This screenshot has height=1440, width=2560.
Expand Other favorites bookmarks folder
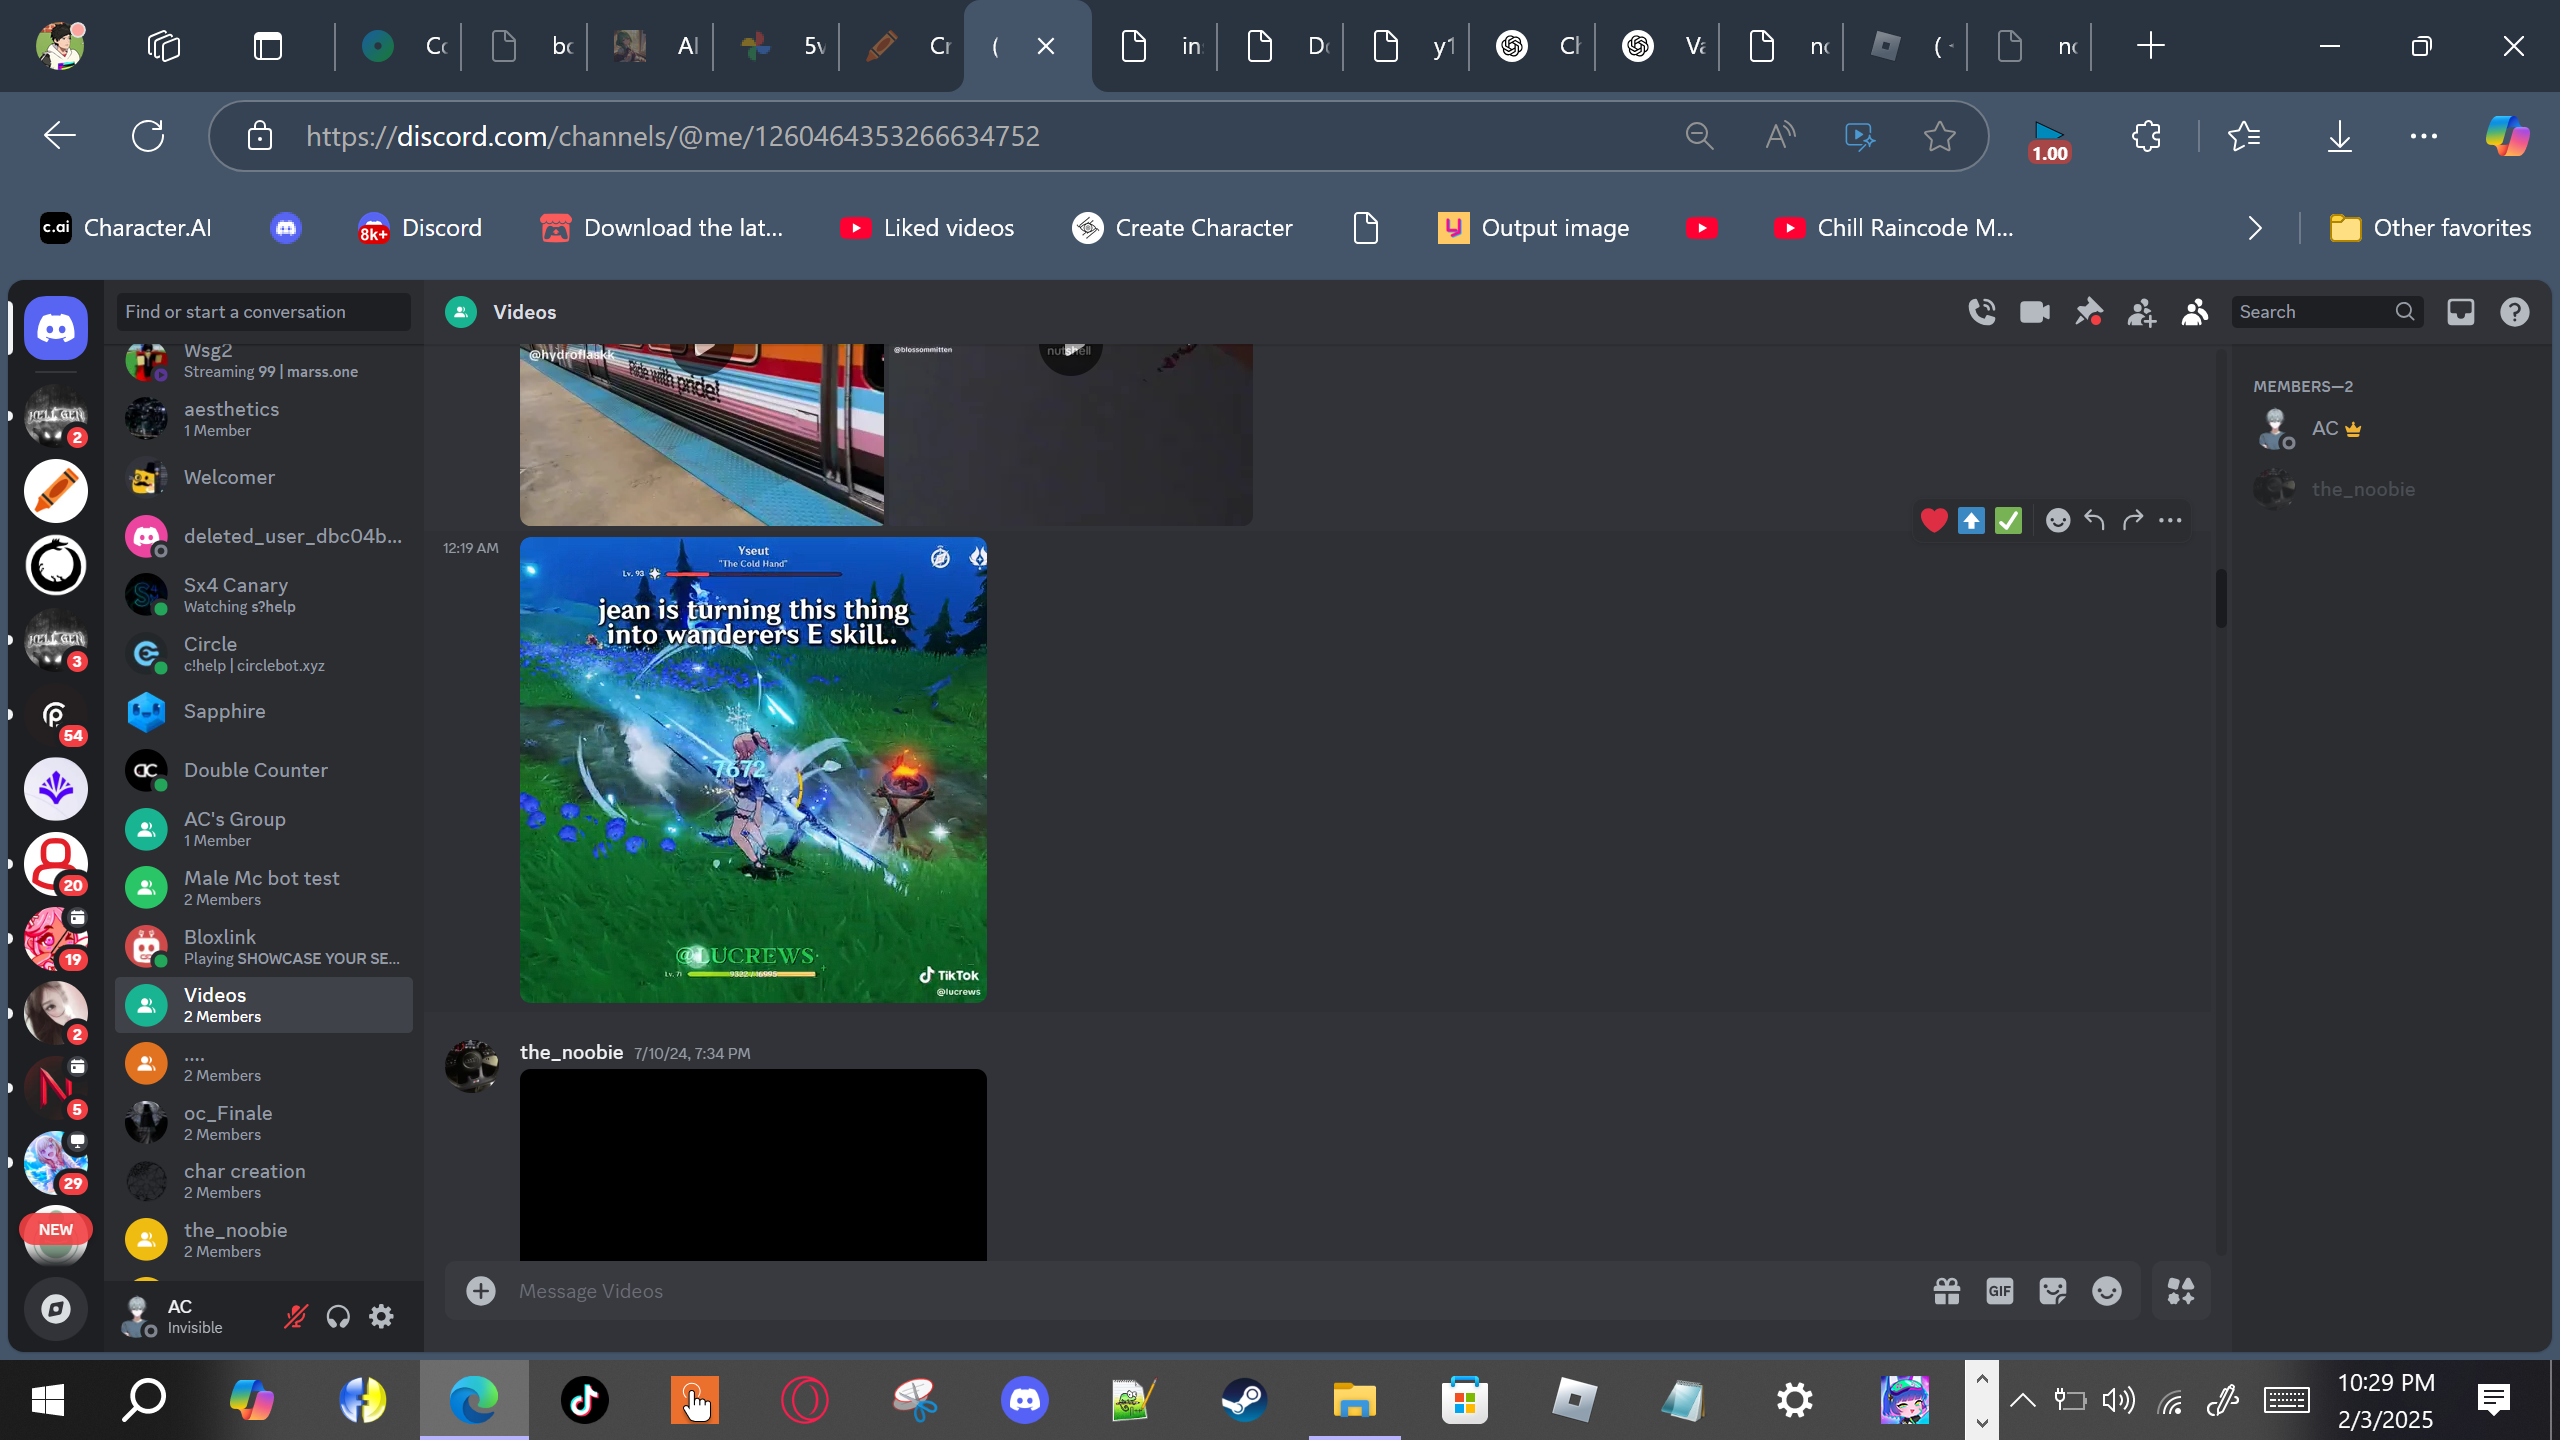(x=2430, y=228)
